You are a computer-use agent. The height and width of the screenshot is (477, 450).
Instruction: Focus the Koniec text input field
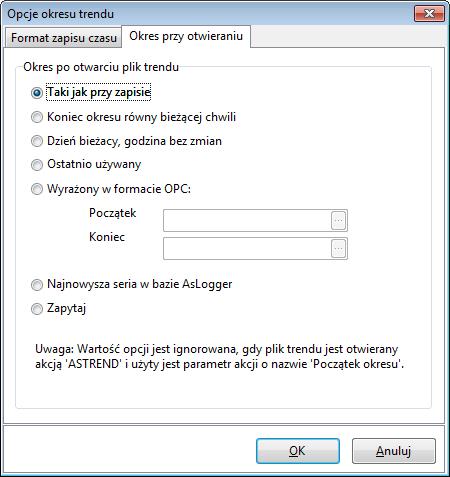point(247,249)
